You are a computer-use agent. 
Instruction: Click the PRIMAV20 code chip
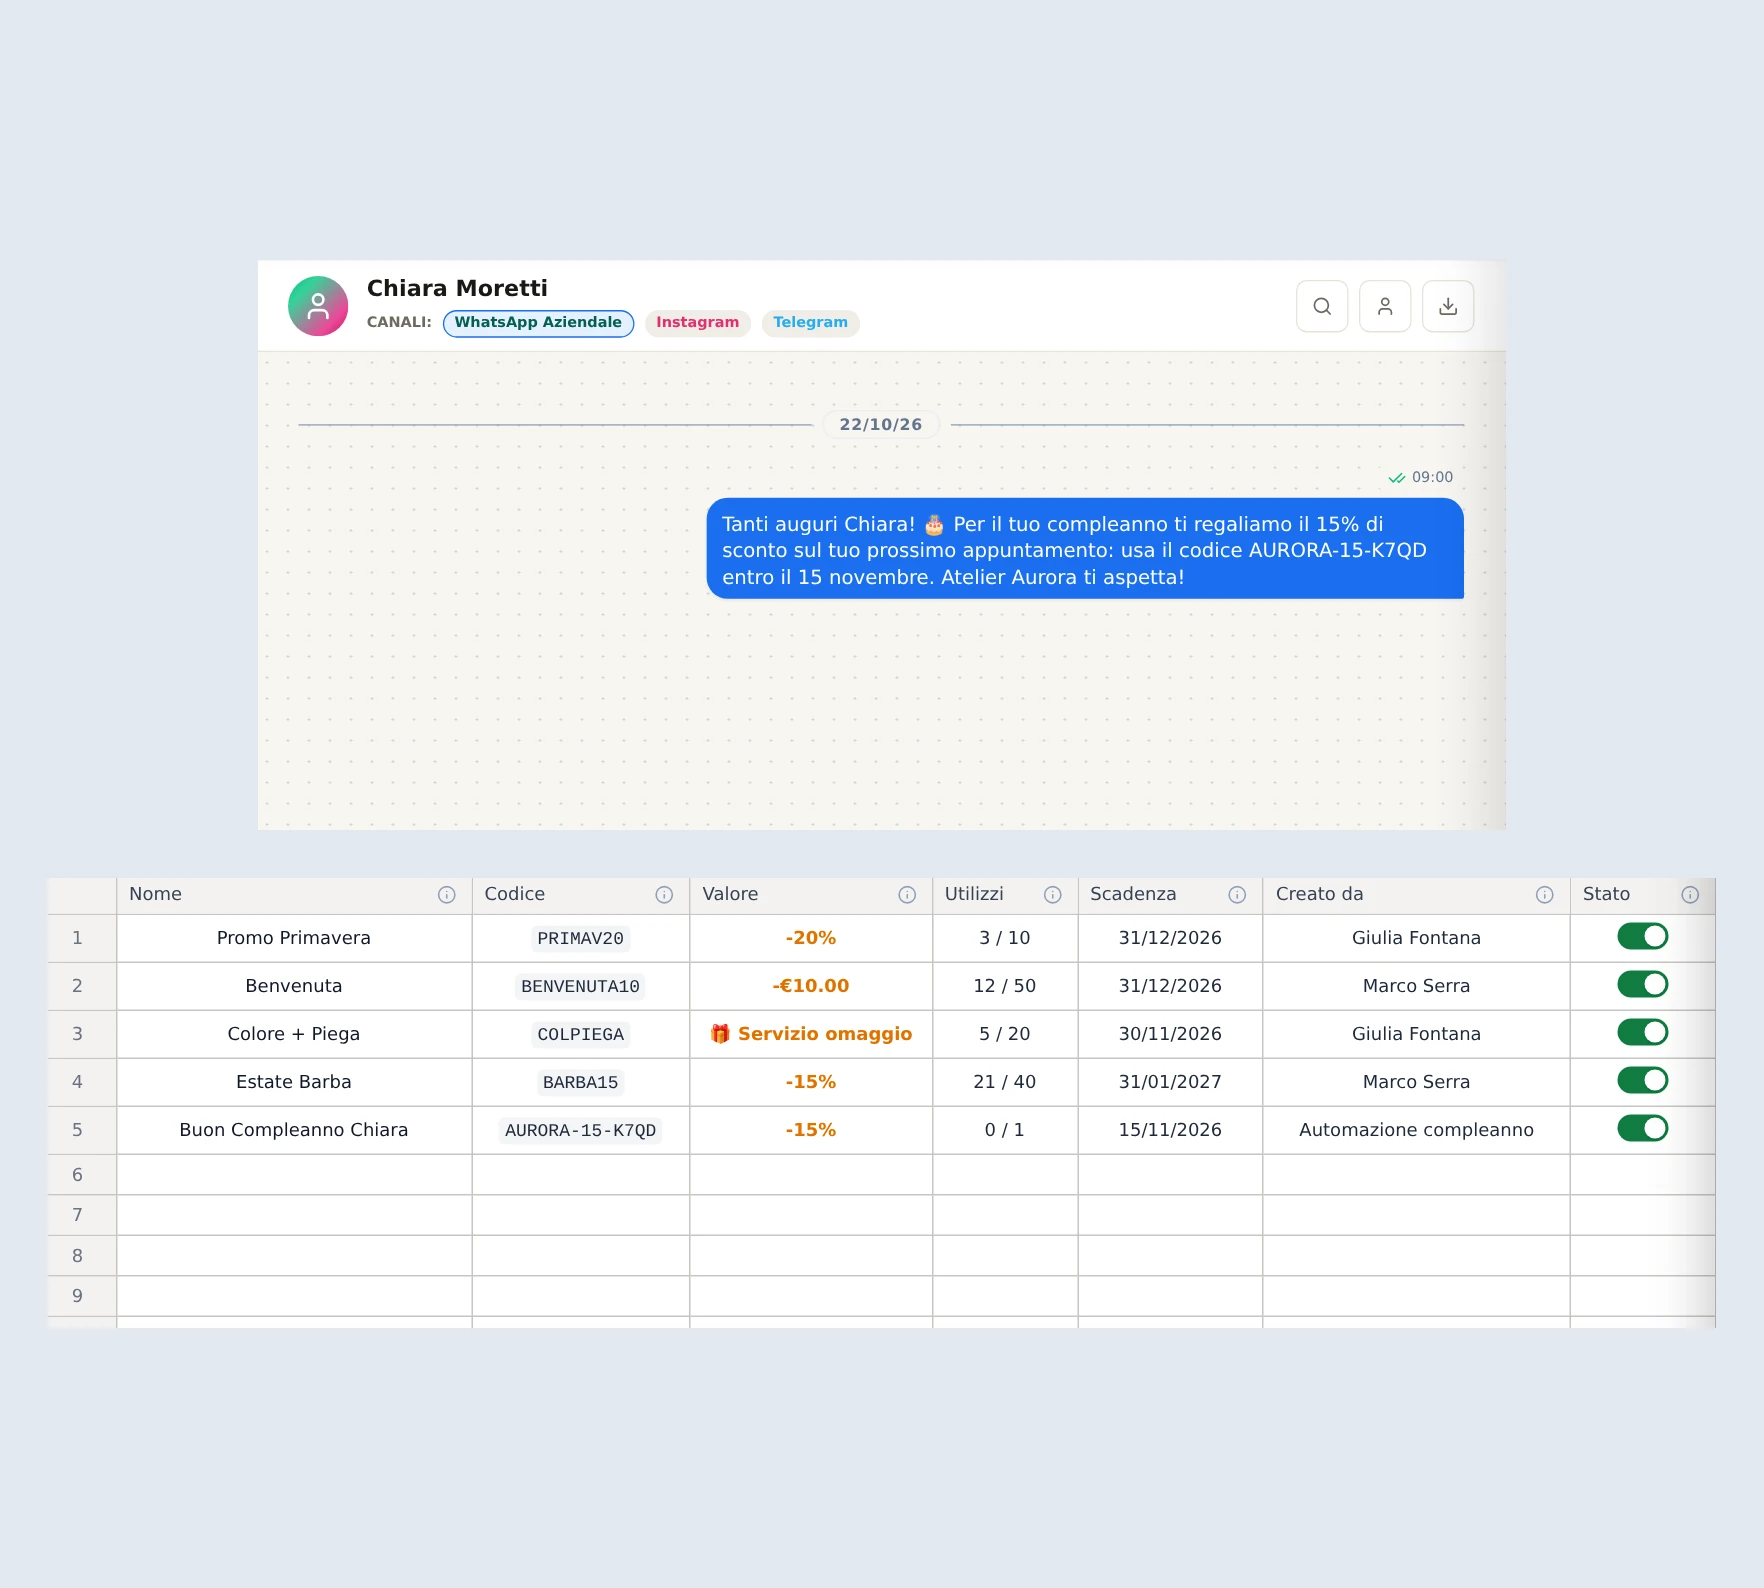580,938
